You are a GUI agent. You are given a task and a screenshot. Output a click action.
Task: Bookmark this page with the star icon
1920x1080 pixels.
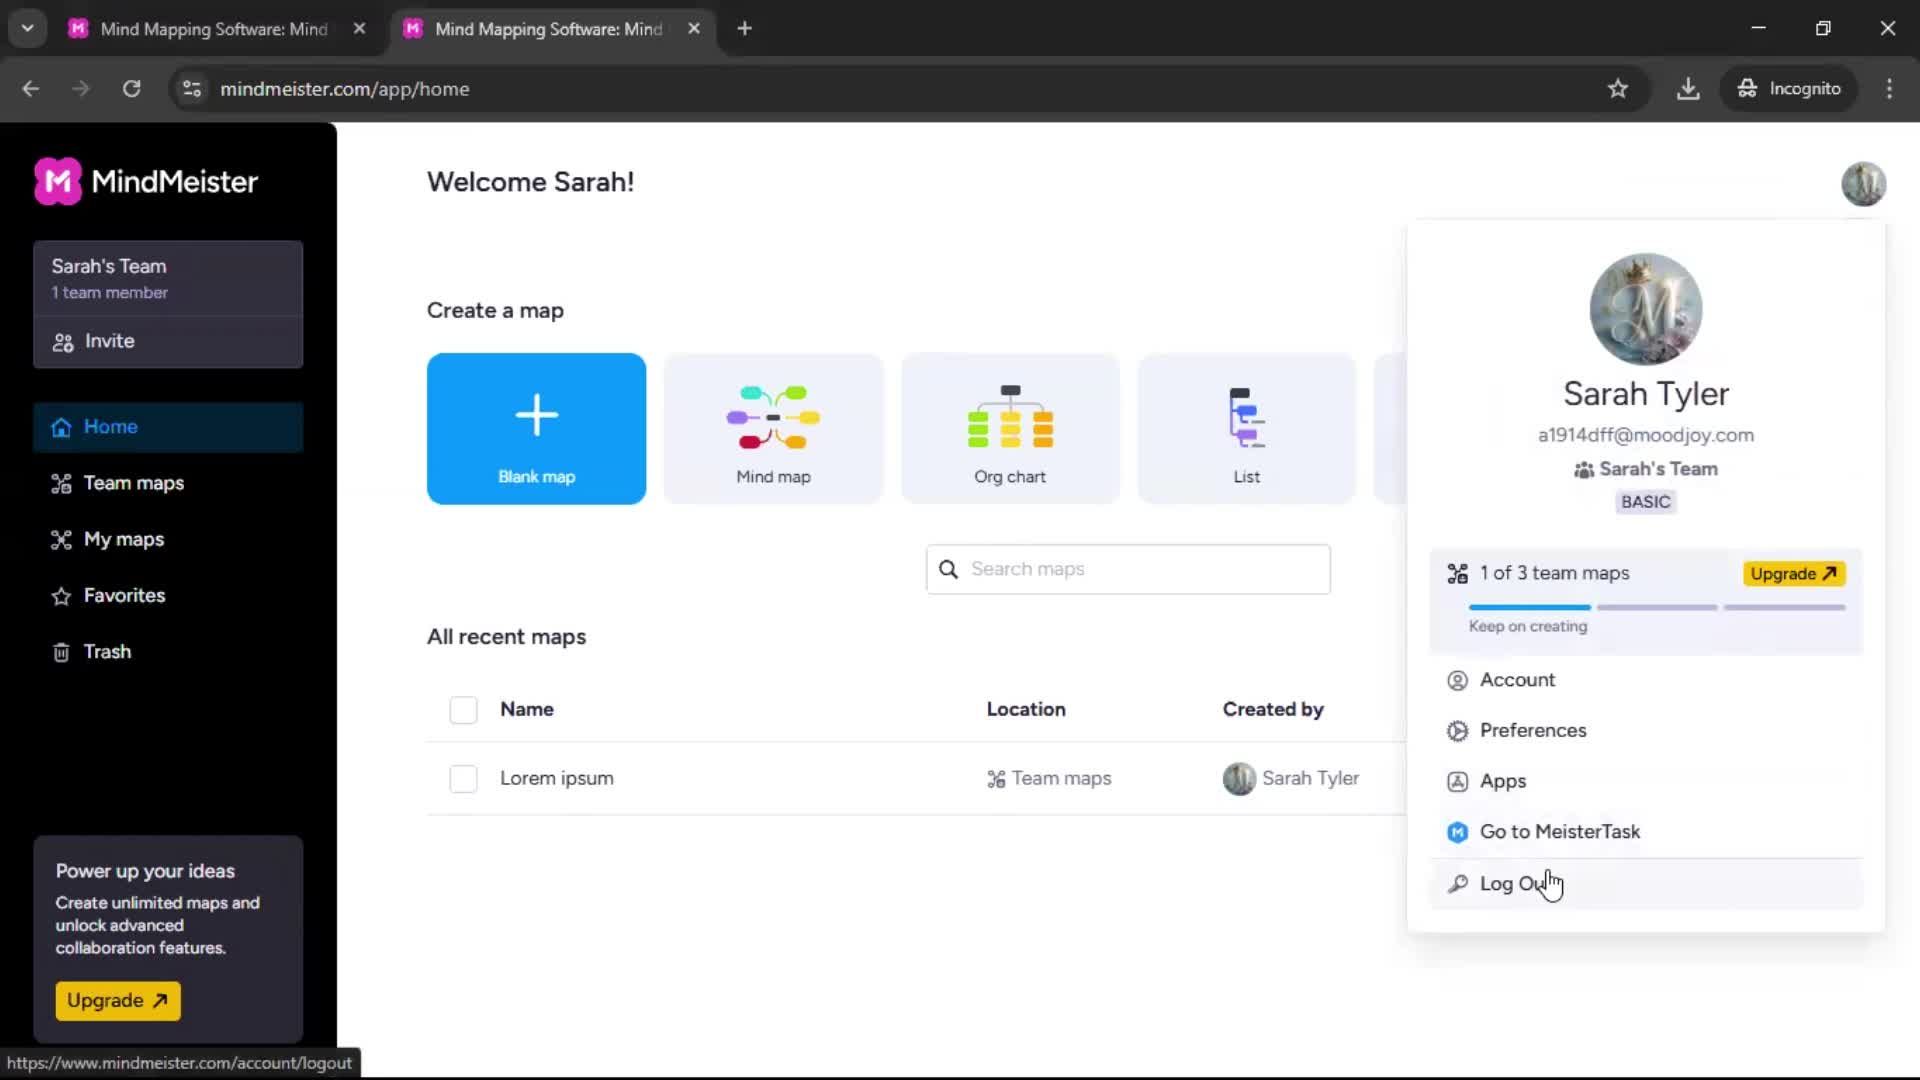point(1617,89)
